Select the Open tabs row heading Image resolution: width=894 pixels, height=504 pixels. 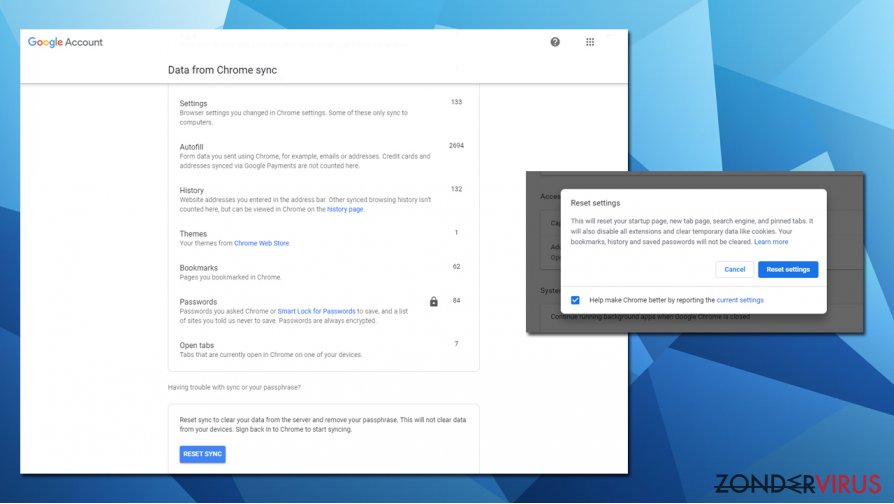point(197,345)
